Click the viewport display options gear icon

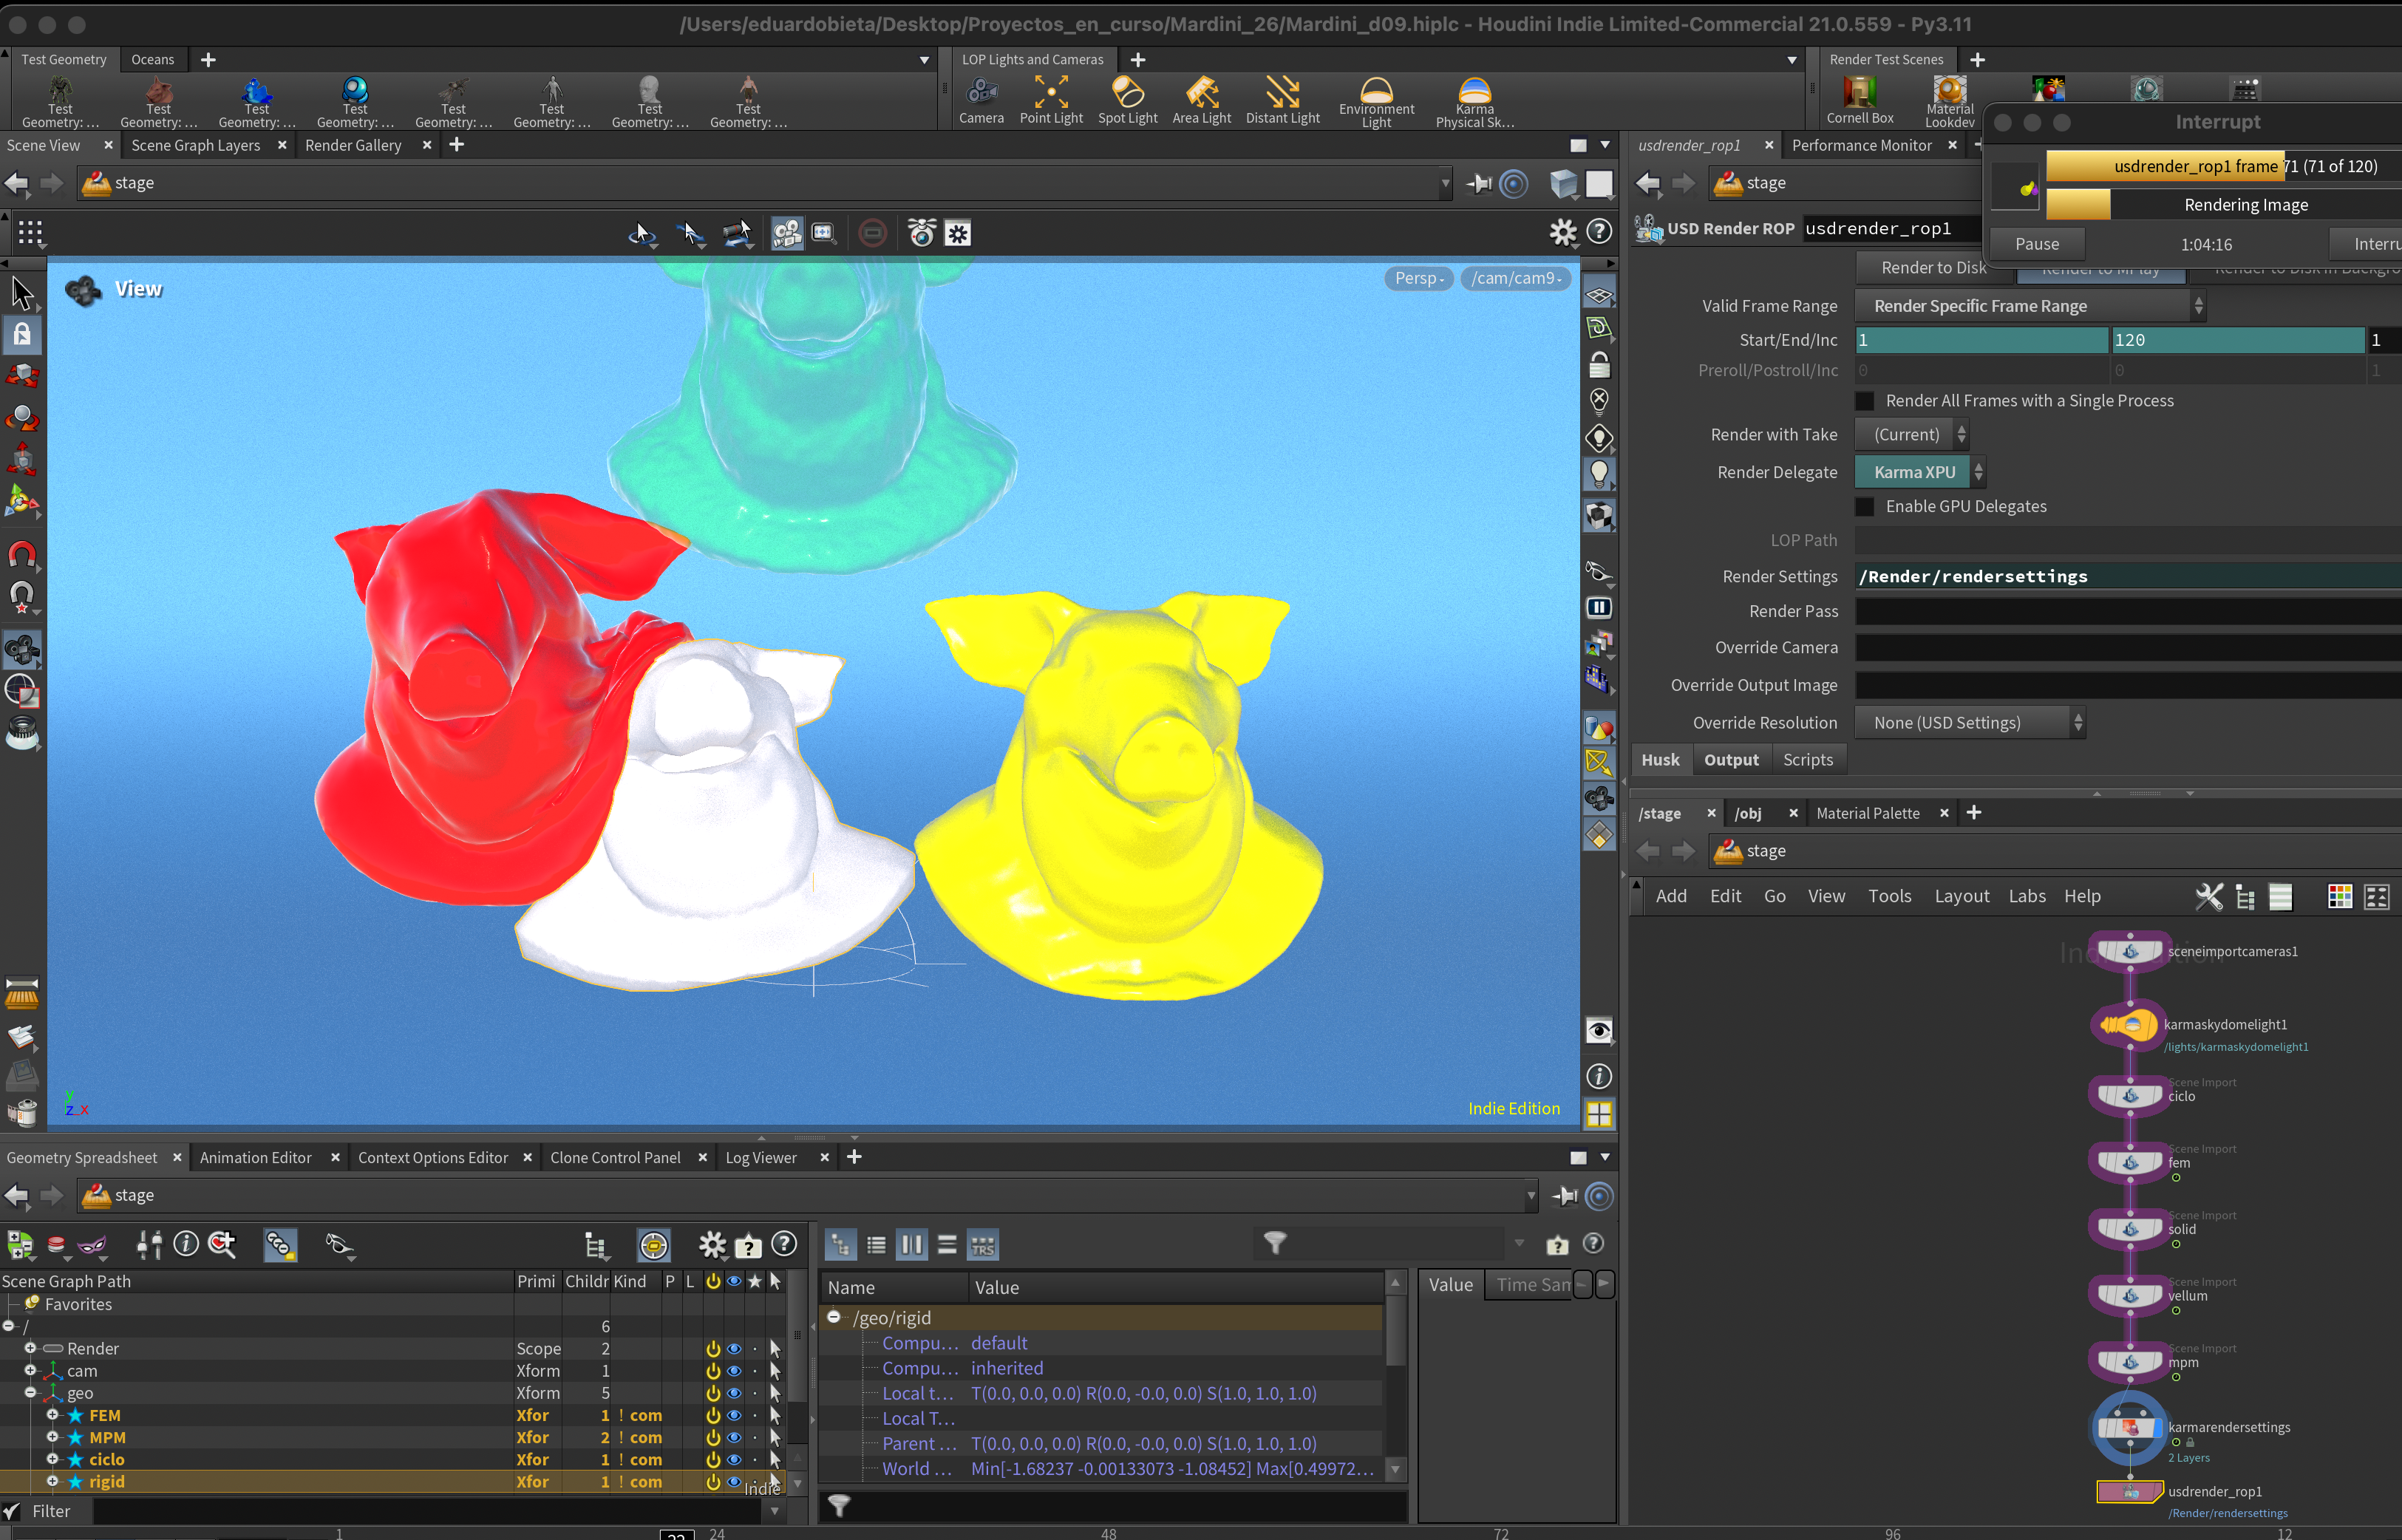[1562, 233]
